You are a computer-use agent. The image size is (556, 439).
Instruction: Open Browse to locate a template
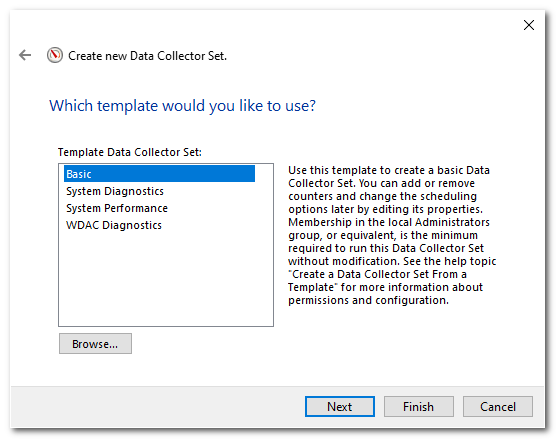(95, 344)
